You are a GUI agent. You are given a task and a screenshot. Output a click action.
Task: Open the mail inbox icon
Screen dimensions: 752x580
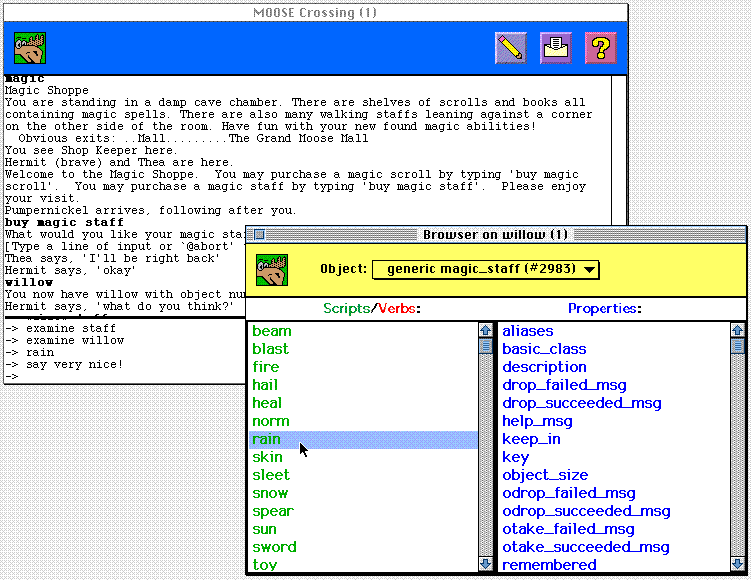556,47
